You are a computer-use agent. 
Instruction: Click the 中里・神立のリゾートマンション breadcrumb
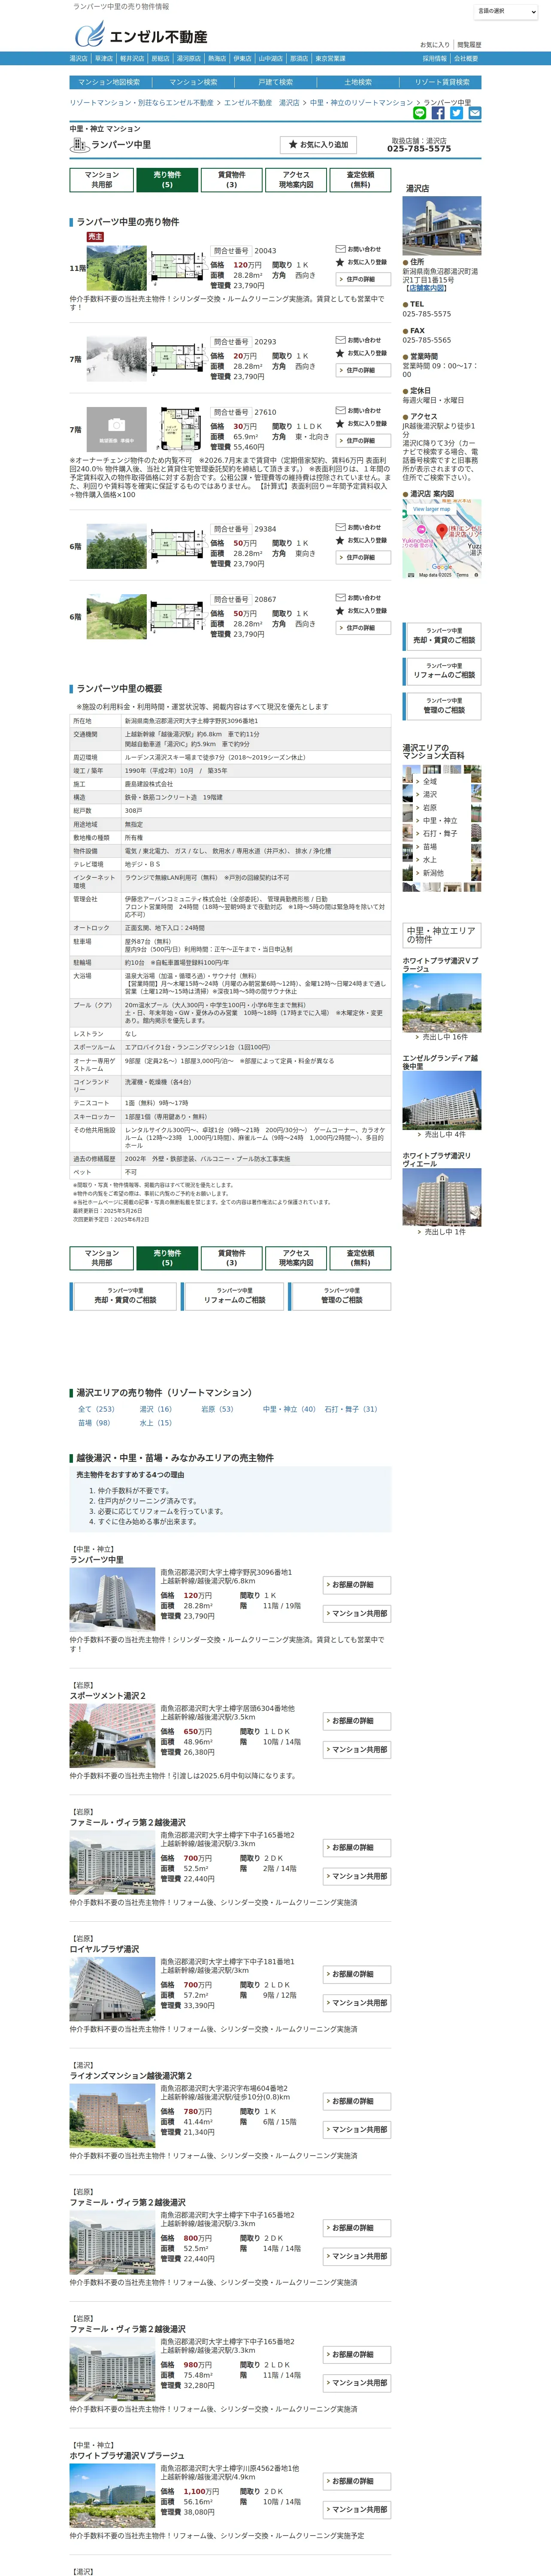pyautogui.click(x=361, y=102)
